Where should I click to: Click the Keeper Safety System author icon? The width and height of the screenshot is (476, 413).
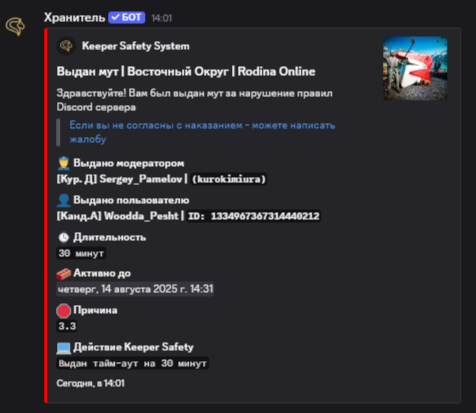66,46
